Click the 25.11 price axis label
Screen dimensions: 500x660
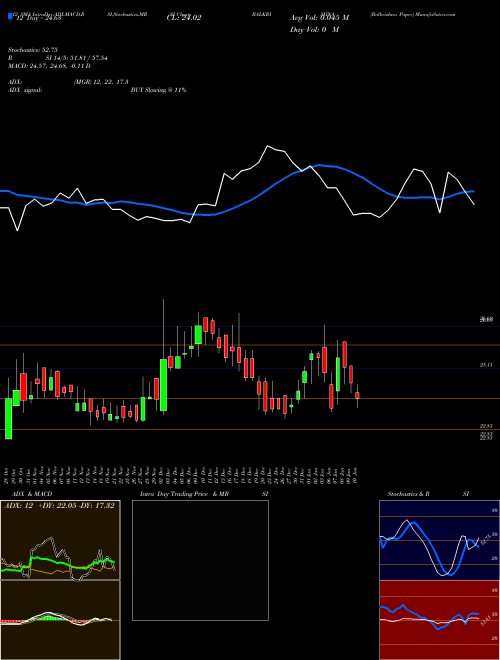(x=486, y=365)
